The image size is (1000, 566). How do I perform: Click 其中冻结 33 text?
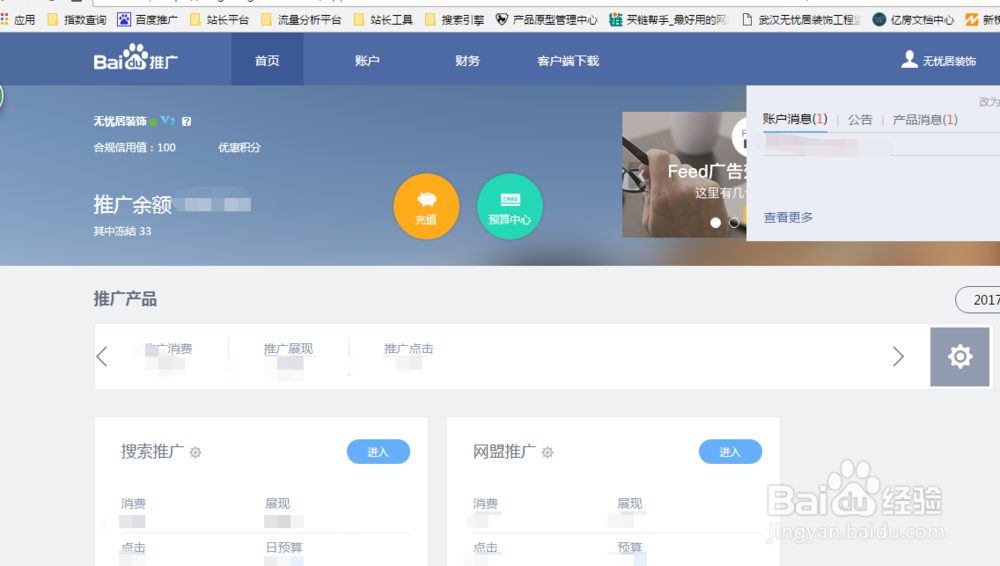coord(122,231)
